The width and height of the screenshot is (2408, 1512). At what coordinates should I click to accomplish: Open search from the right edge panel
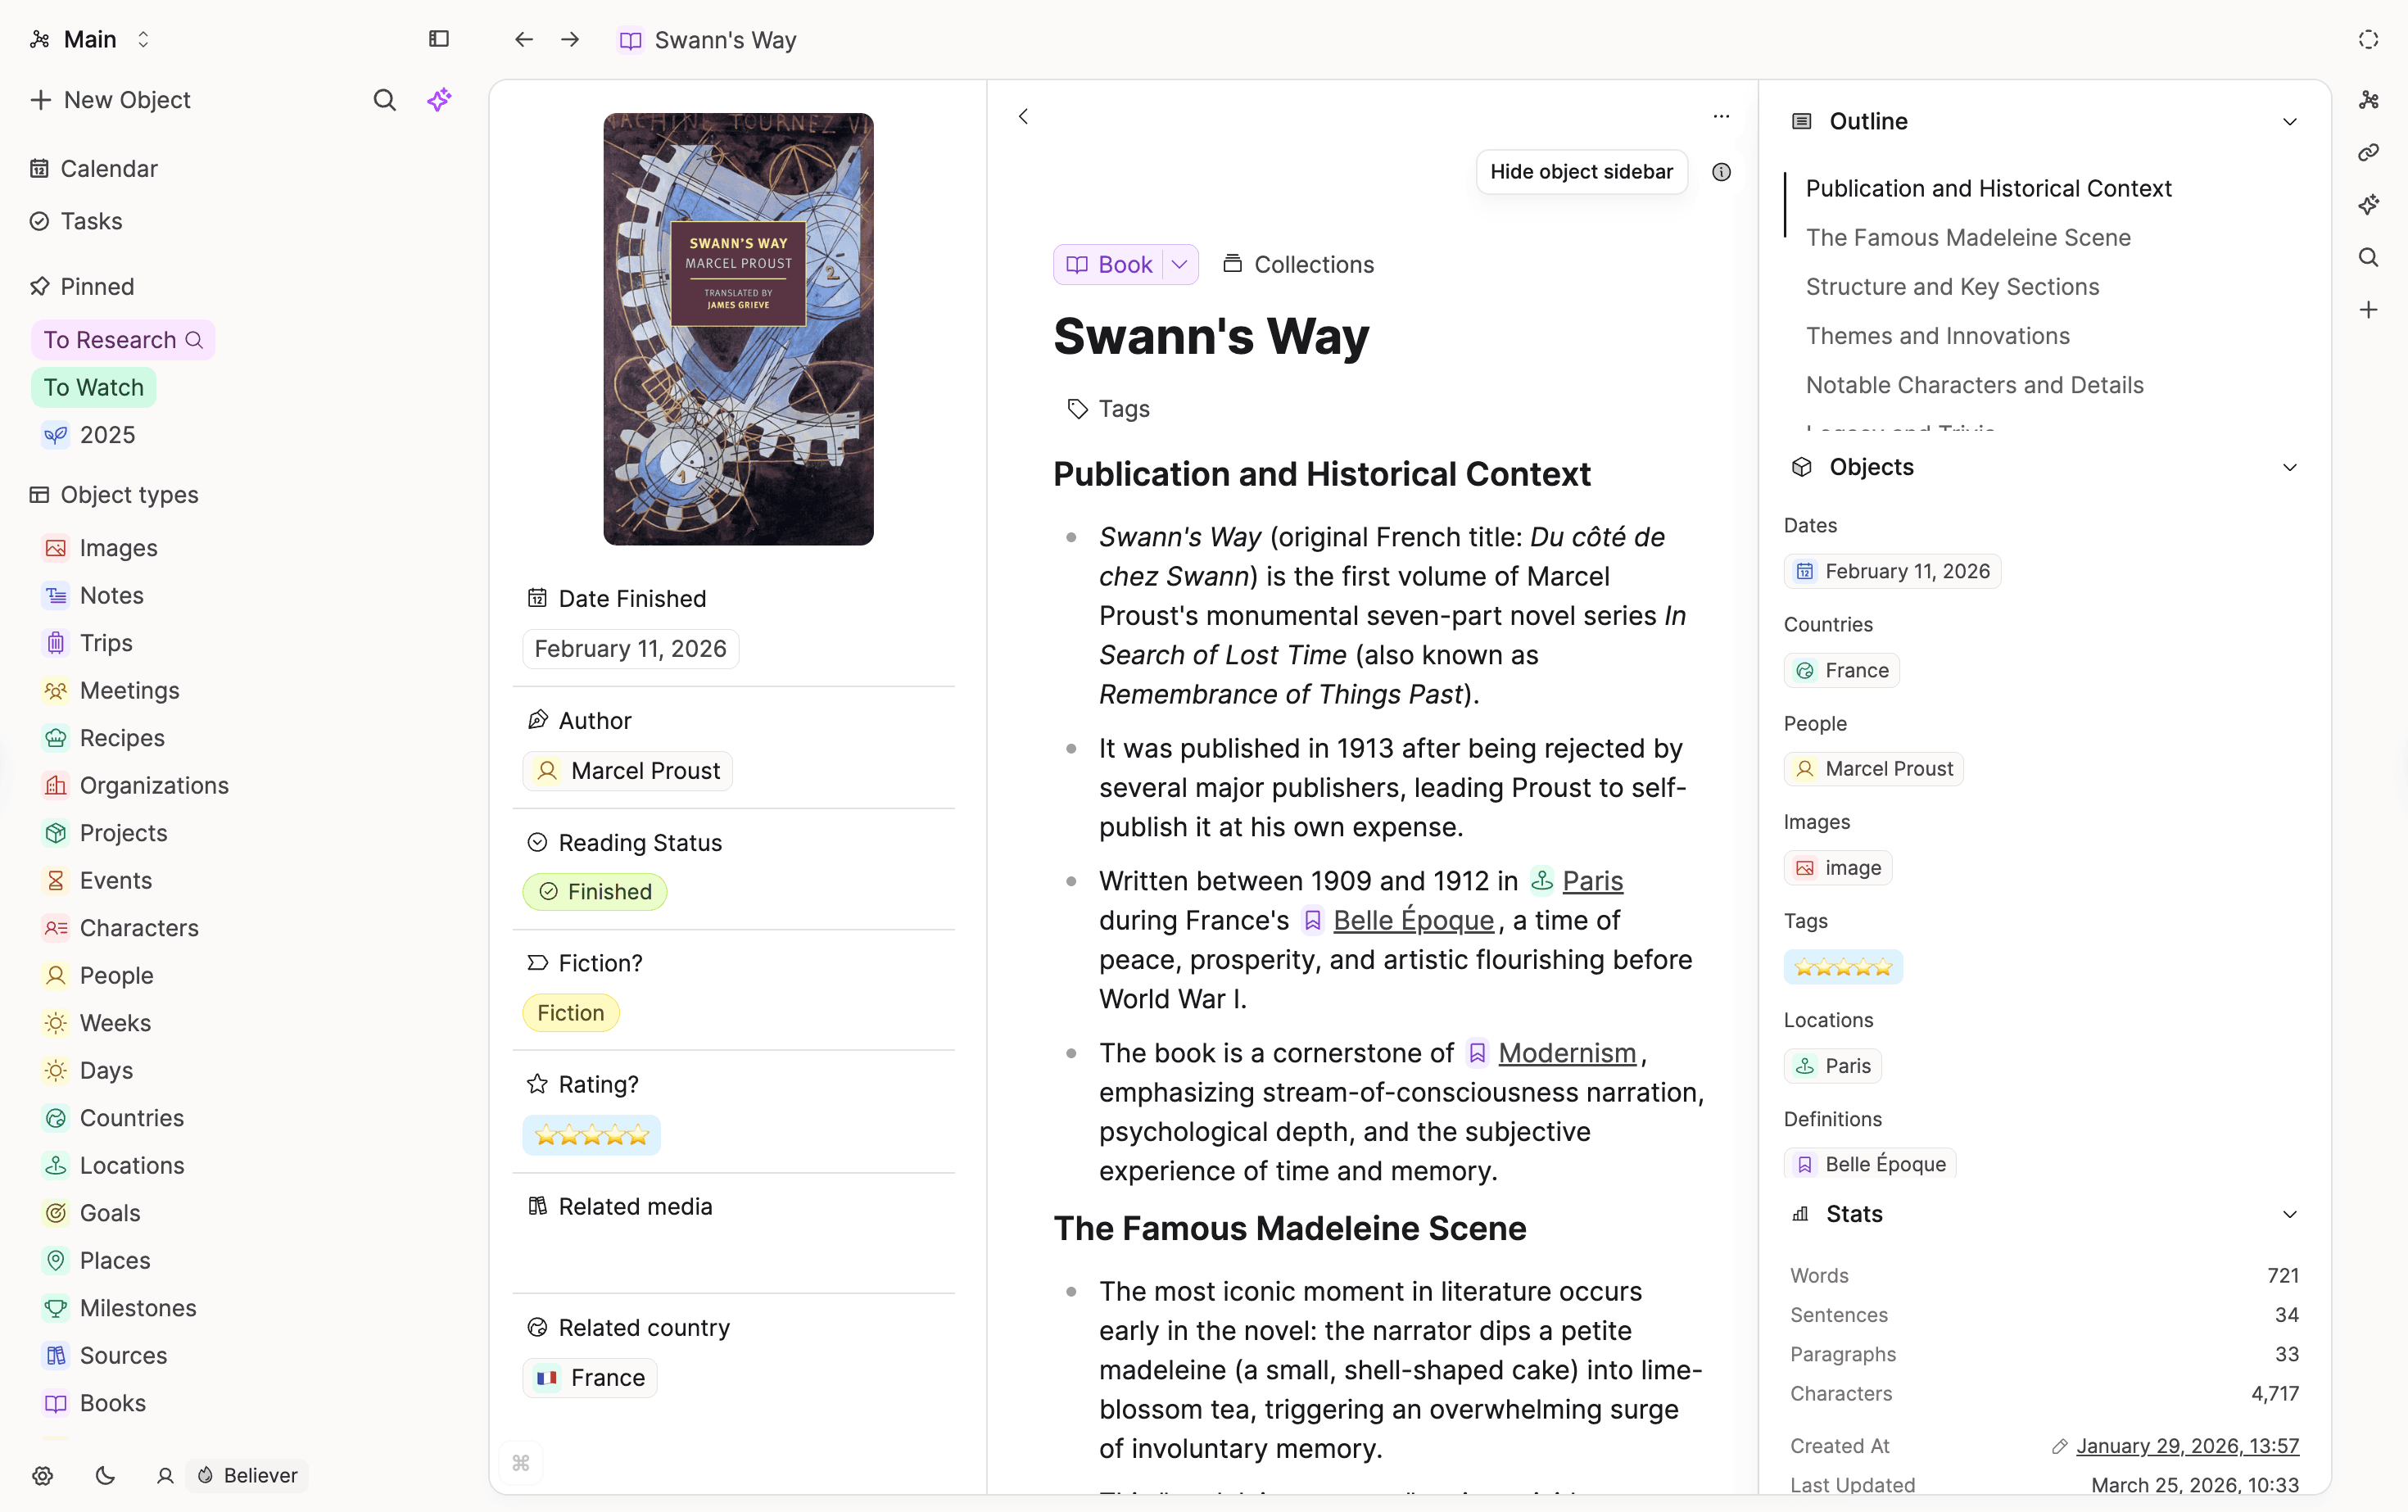2368,257
